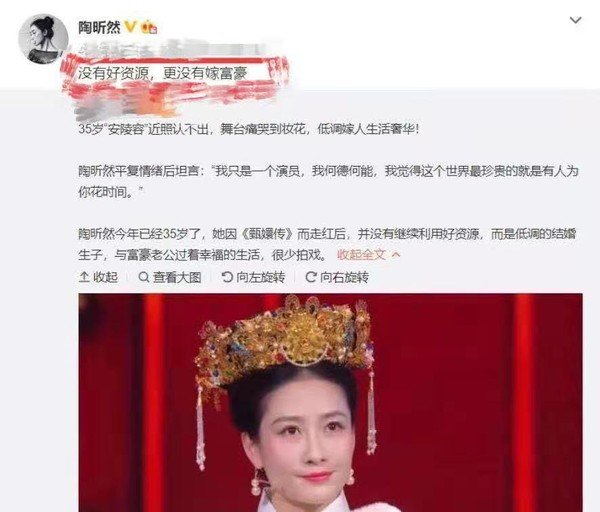The image size is (600, 512).
Task: Click the up-caret next to 收起全文
Action: click(396, 254)
